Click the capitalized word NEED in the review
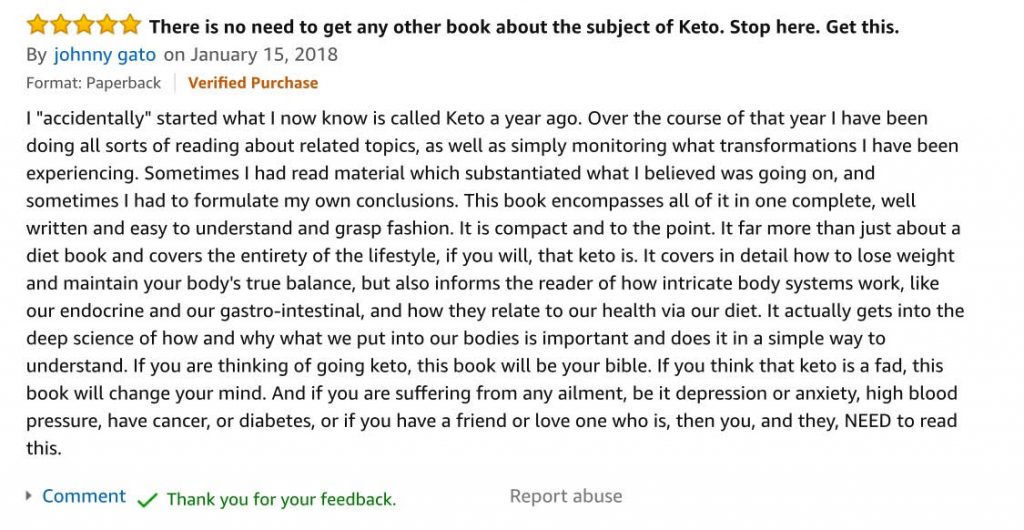The image size is (1024, 530). pos(868,420)
